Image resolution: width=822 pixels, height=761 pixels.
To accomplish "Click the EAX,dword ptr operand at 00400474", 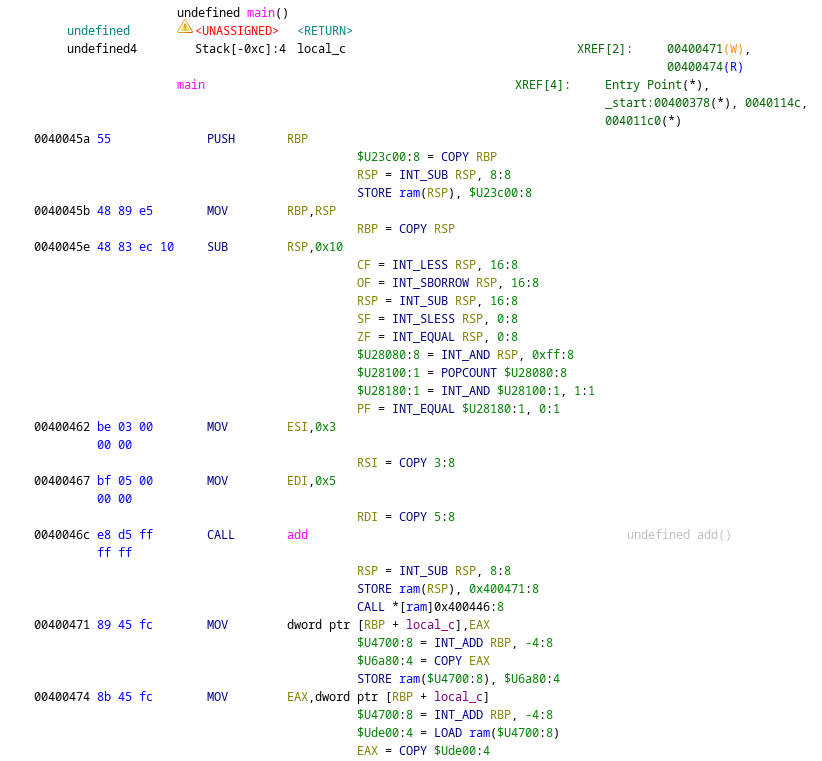I will coord(388,697).
